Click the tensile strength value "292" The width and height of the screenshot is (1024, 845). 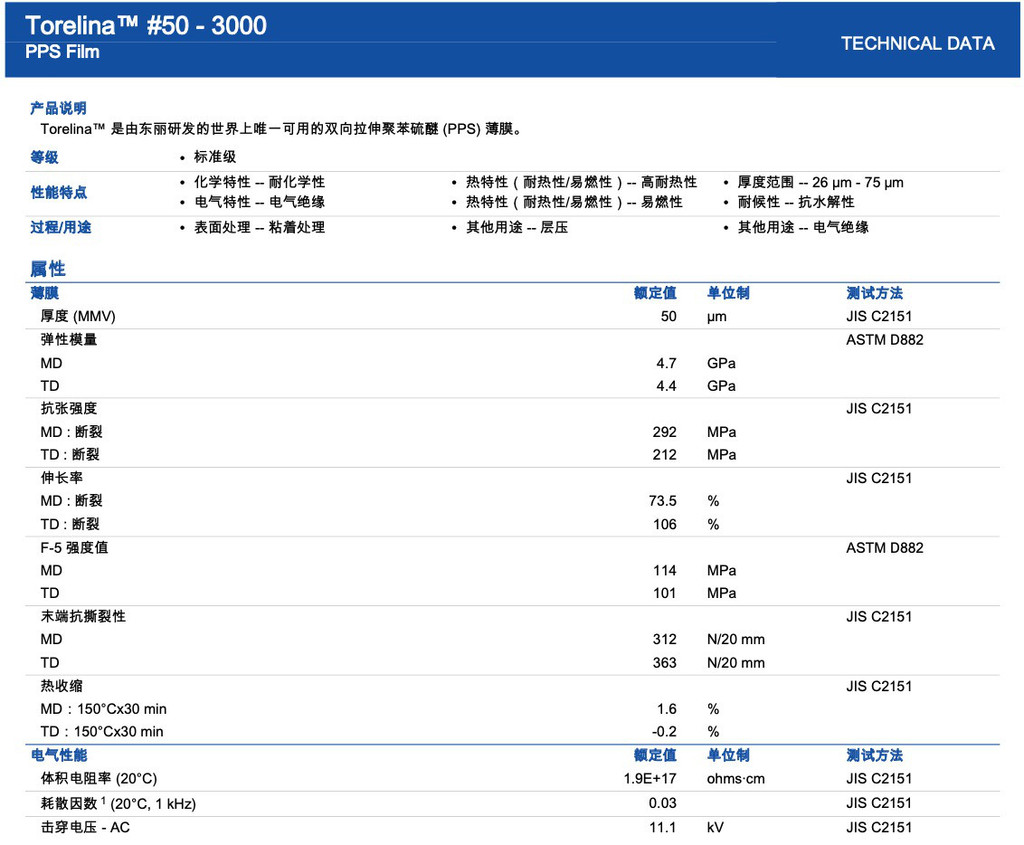[x=665, y=432]
